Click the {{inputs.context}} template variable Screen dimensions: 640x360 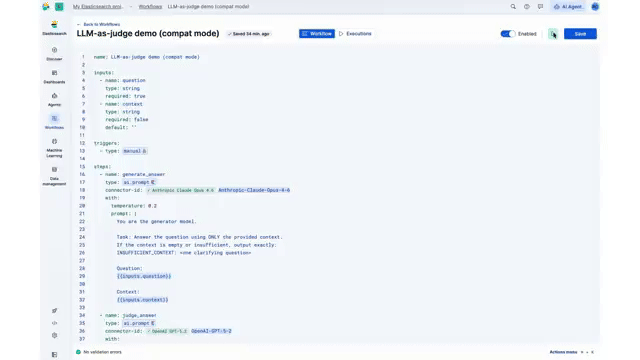point(142,300)
